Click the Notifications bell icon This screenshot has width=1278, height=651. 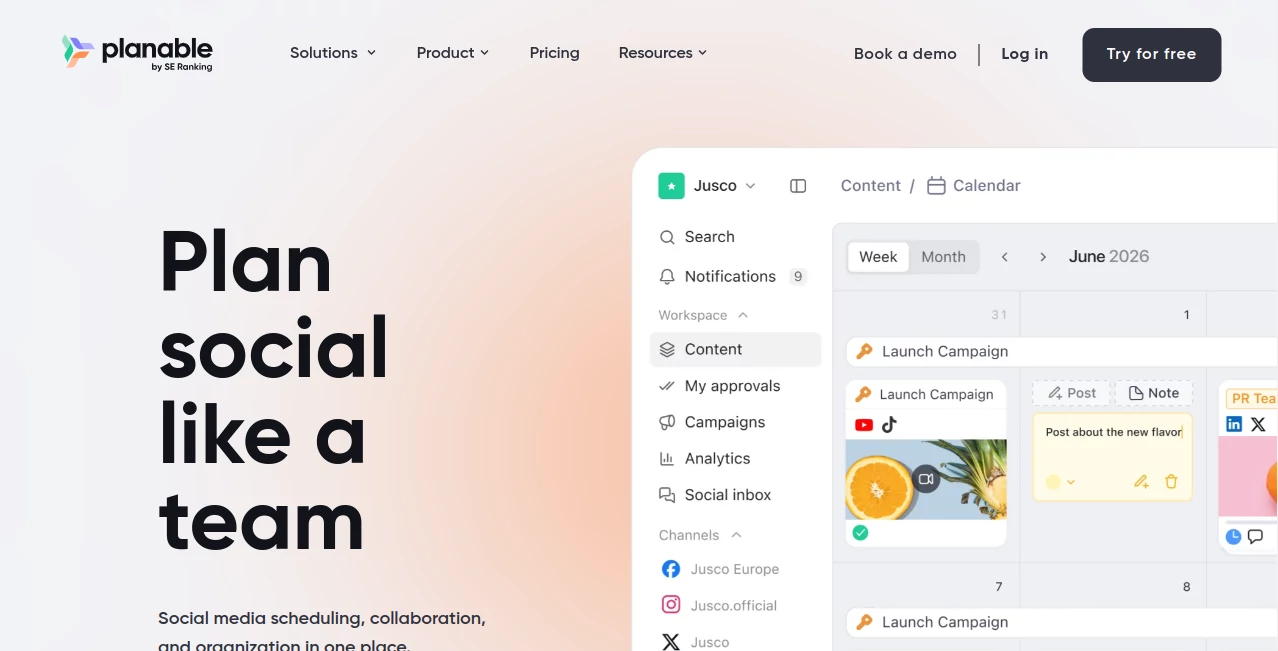(667, 277)
